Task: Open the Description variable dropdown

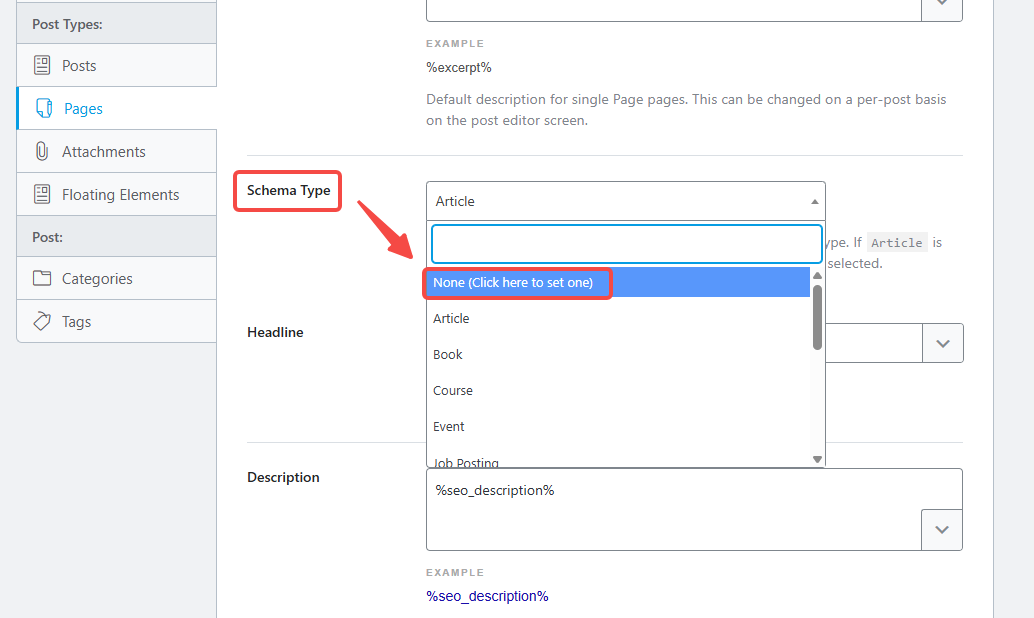Action: pos(942,530)
